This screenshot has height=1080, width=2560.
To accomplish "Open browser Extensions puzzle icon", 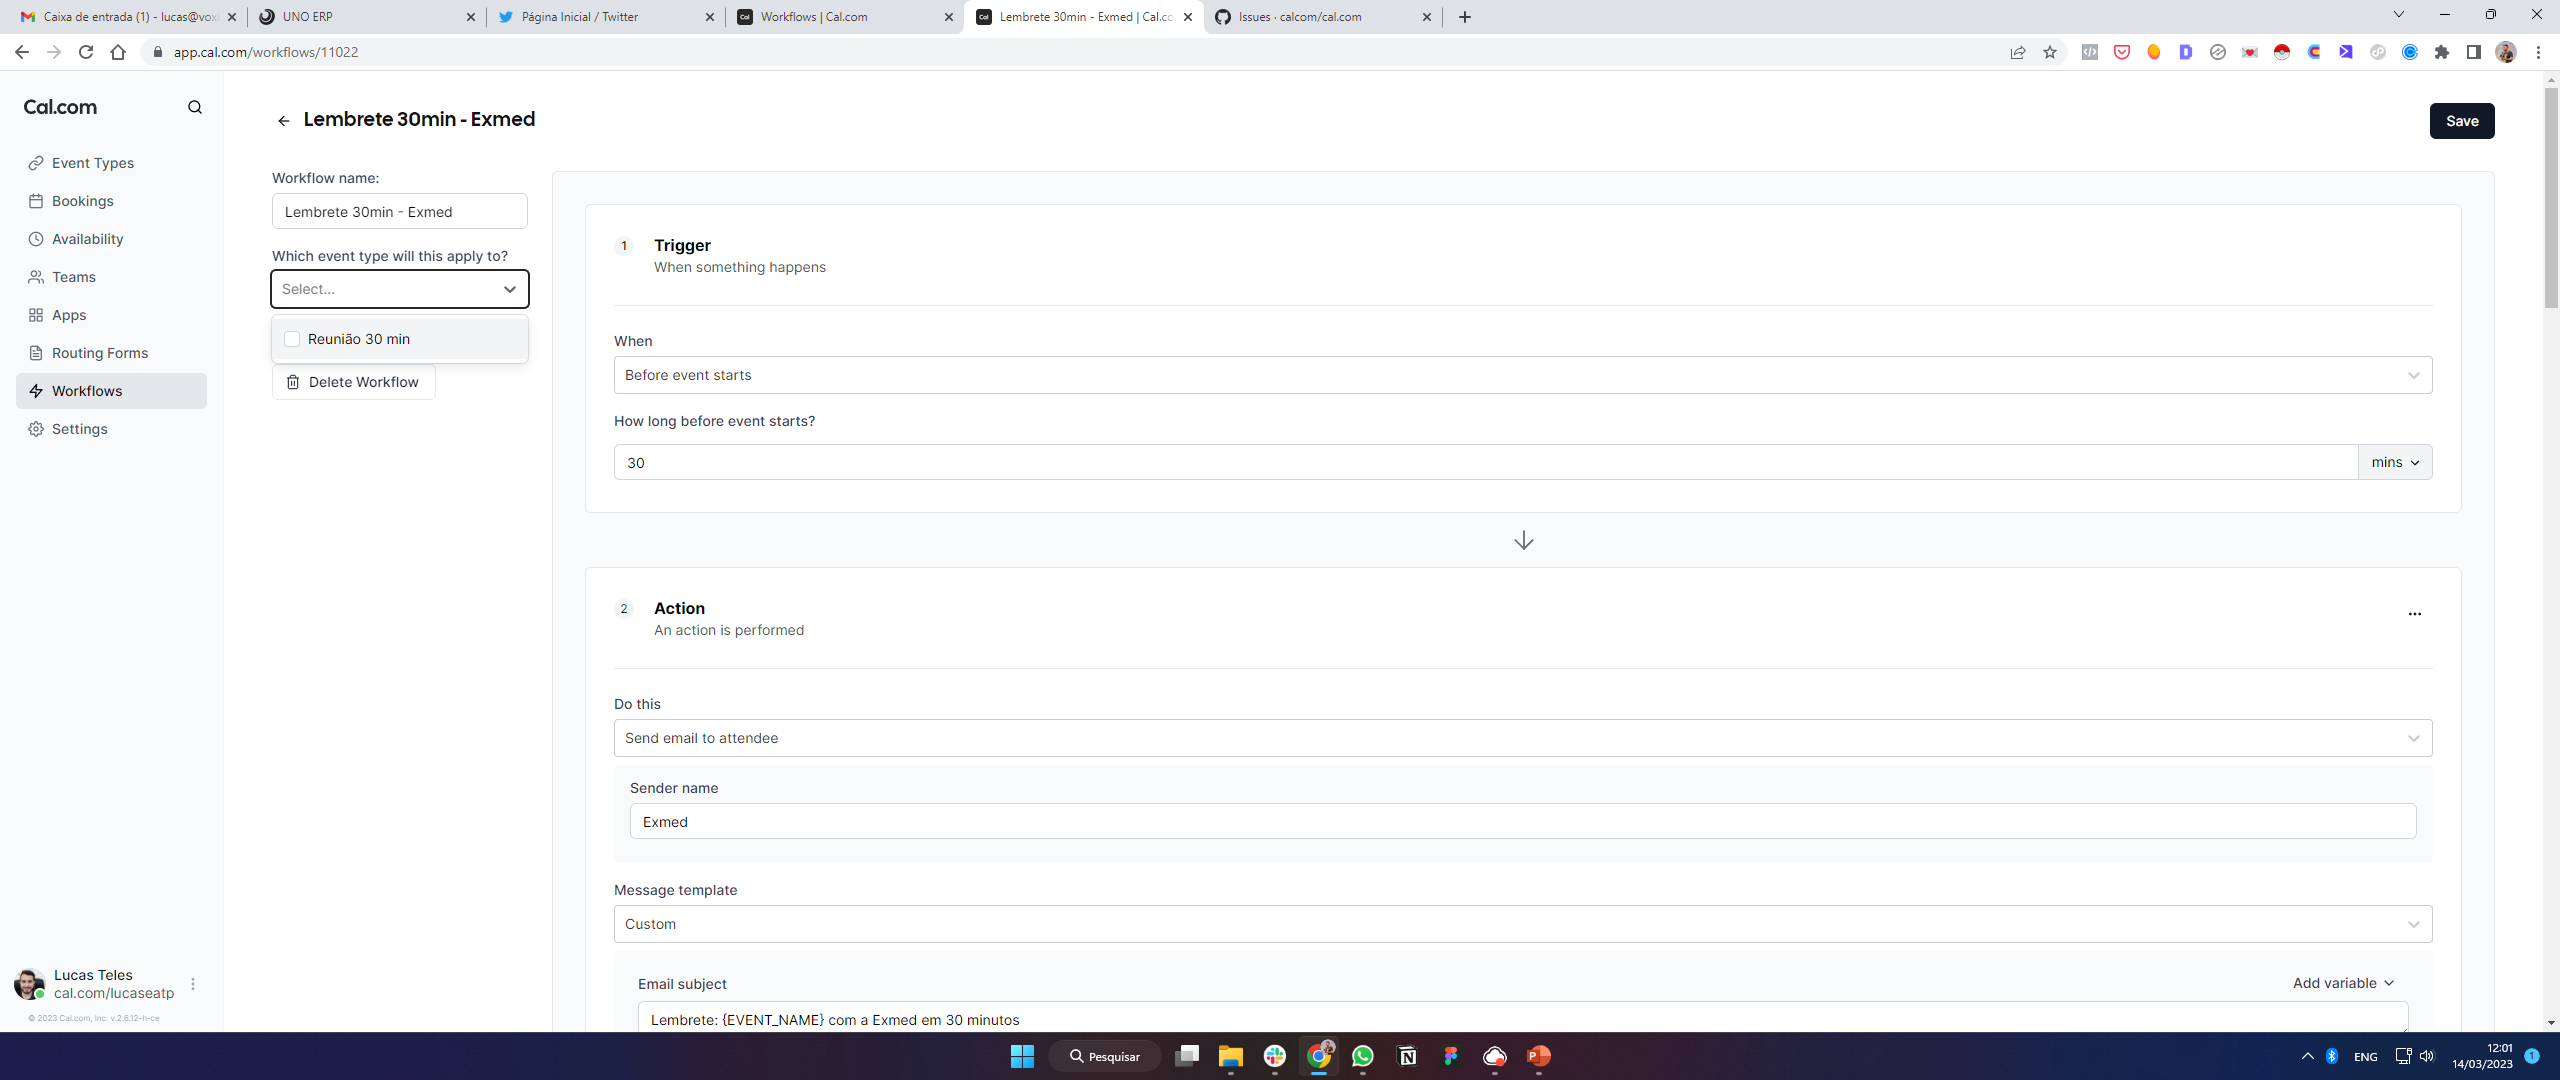I will point(2442,52).
